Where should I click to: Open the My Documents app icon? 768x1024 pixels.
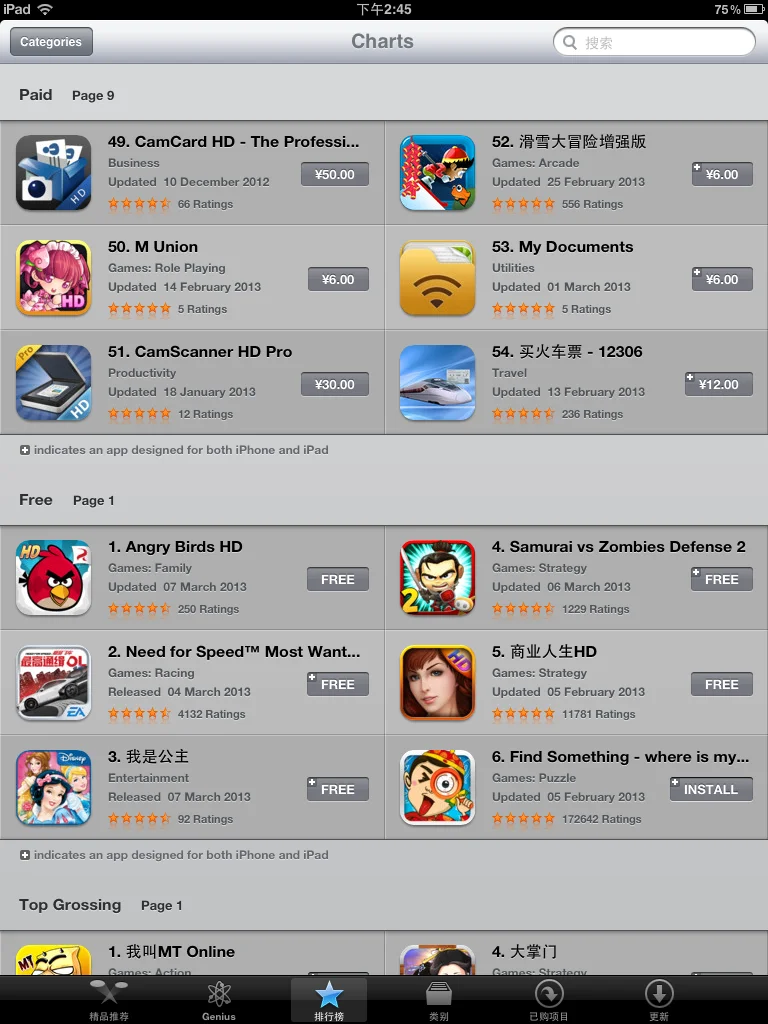tap(438, 278)
